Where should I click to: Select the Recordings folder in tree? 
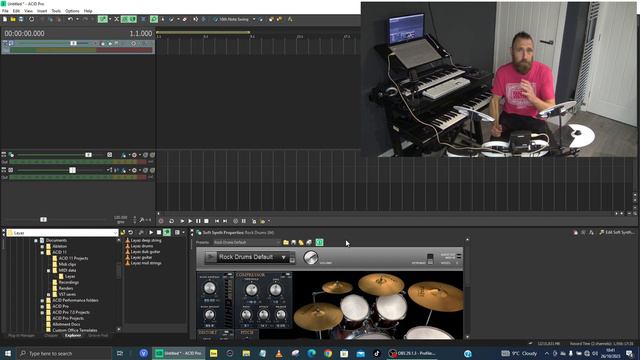68,282
